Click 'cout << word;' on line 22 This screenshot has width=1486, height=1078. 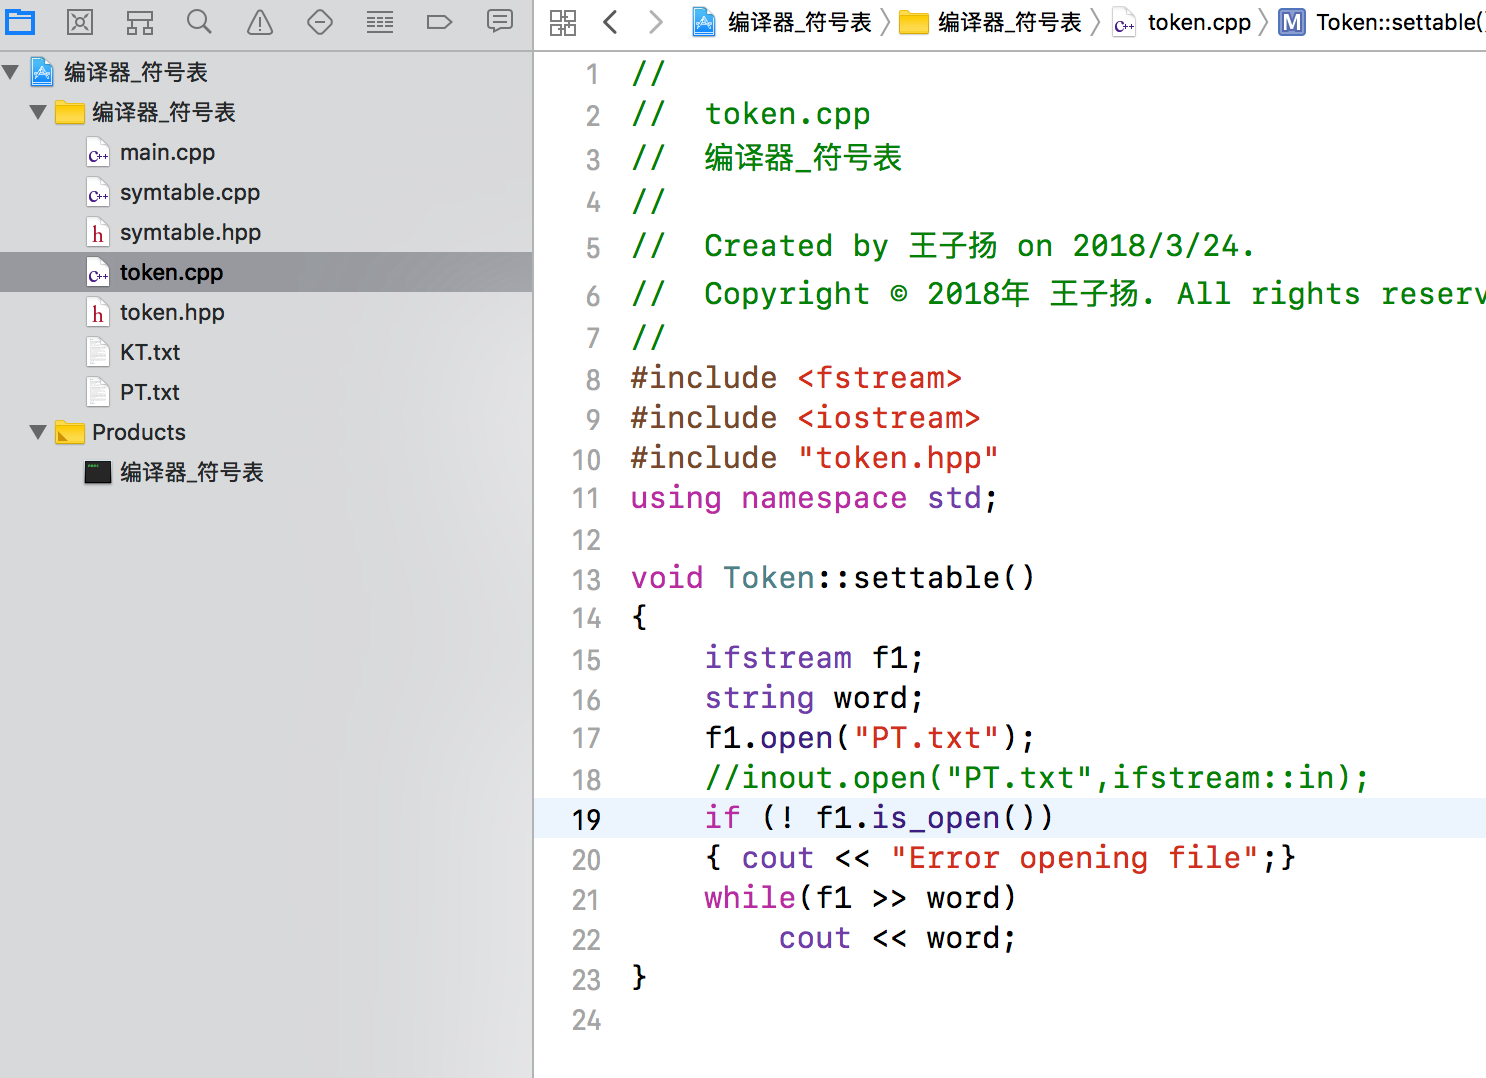click(897, 938)
